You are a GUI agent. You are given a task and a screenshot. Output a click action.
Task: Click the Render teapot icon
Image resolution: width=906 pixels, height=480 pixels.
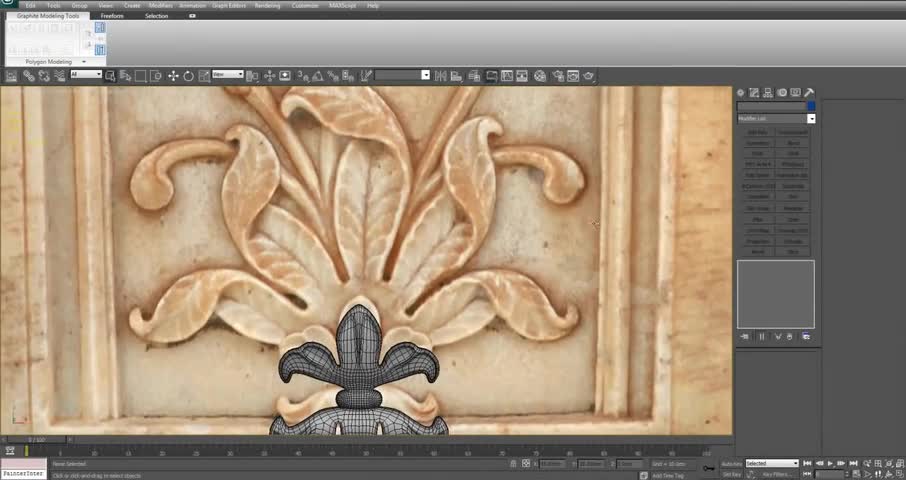pyautogui.click(x=588, y=76)
